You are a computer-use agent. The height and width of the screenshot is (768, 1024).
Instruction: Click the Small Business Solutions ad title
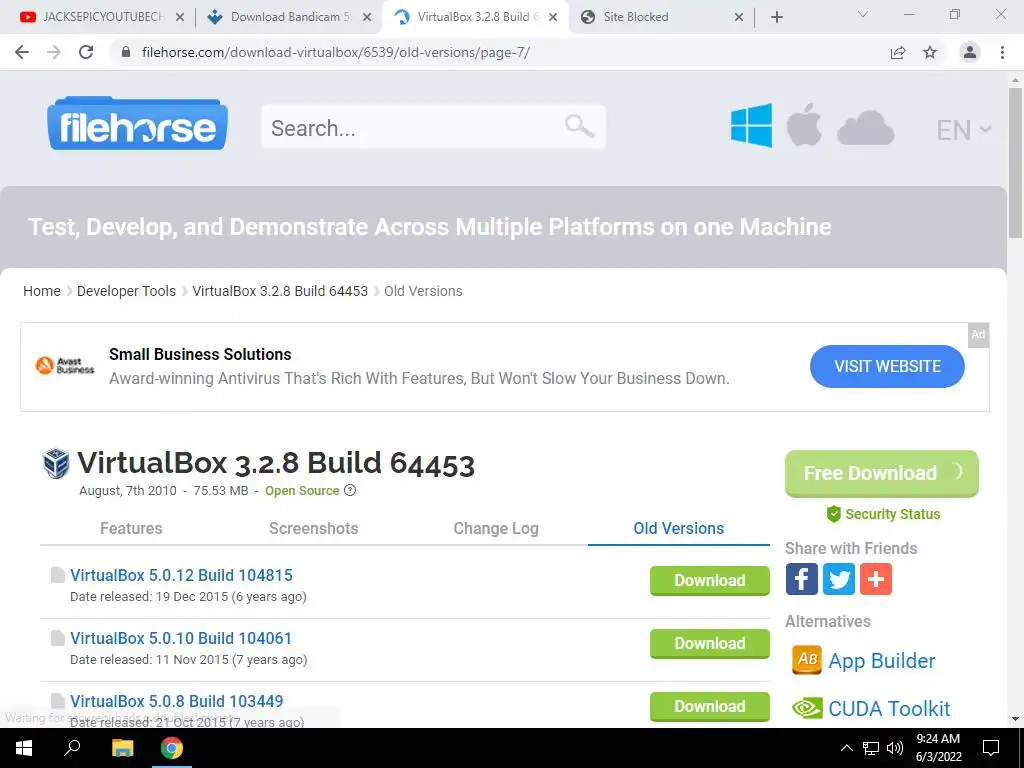[x=200, y=354]
